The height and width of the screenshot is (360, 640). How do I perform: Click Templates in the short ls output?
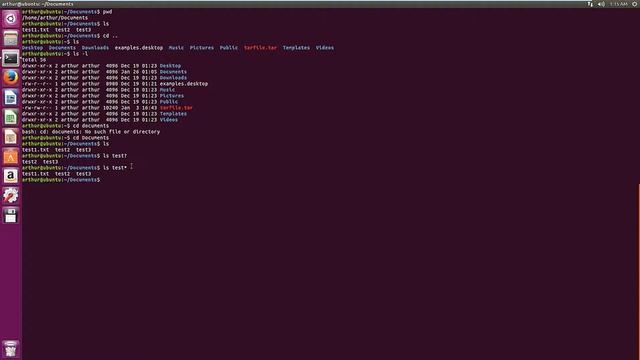tap(296, 48)
